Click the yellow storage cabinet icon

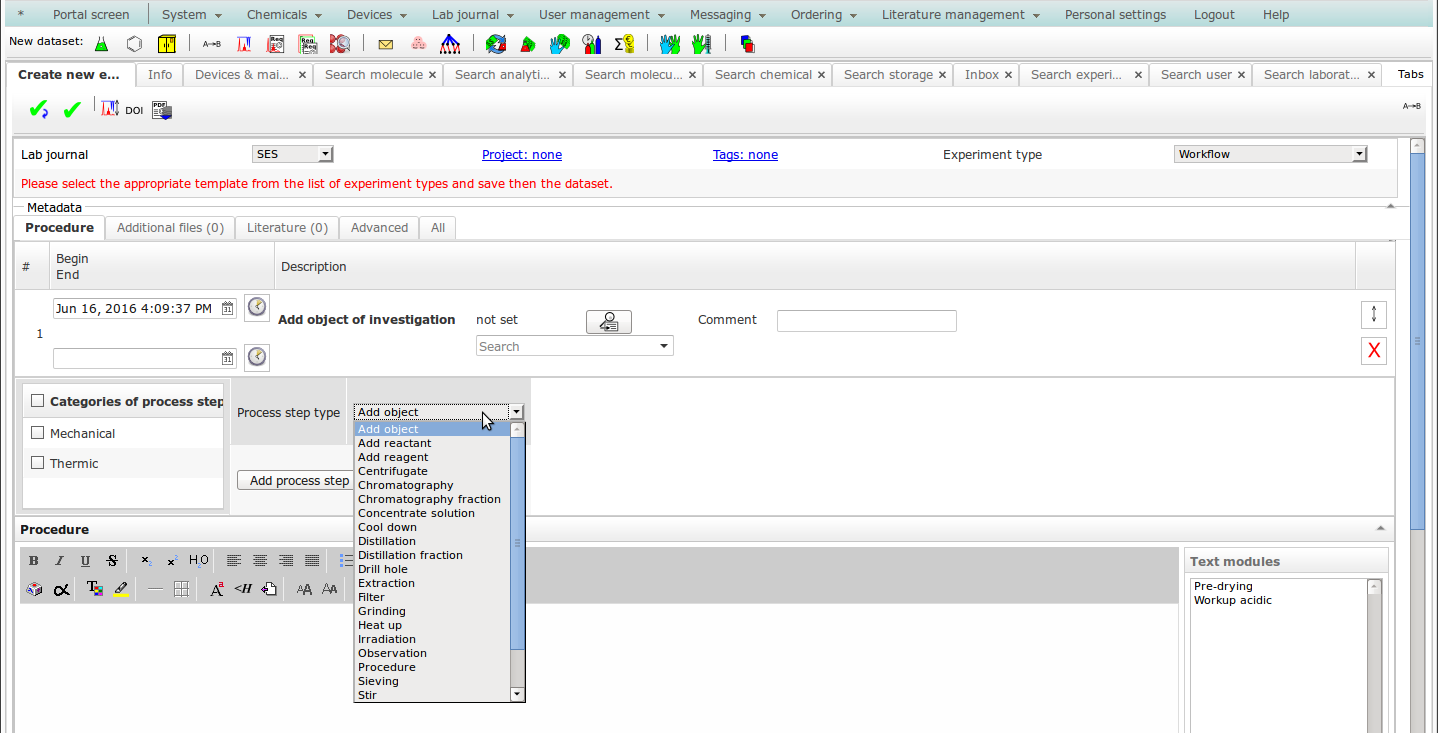pyautogui.click(x=167, y=44)
